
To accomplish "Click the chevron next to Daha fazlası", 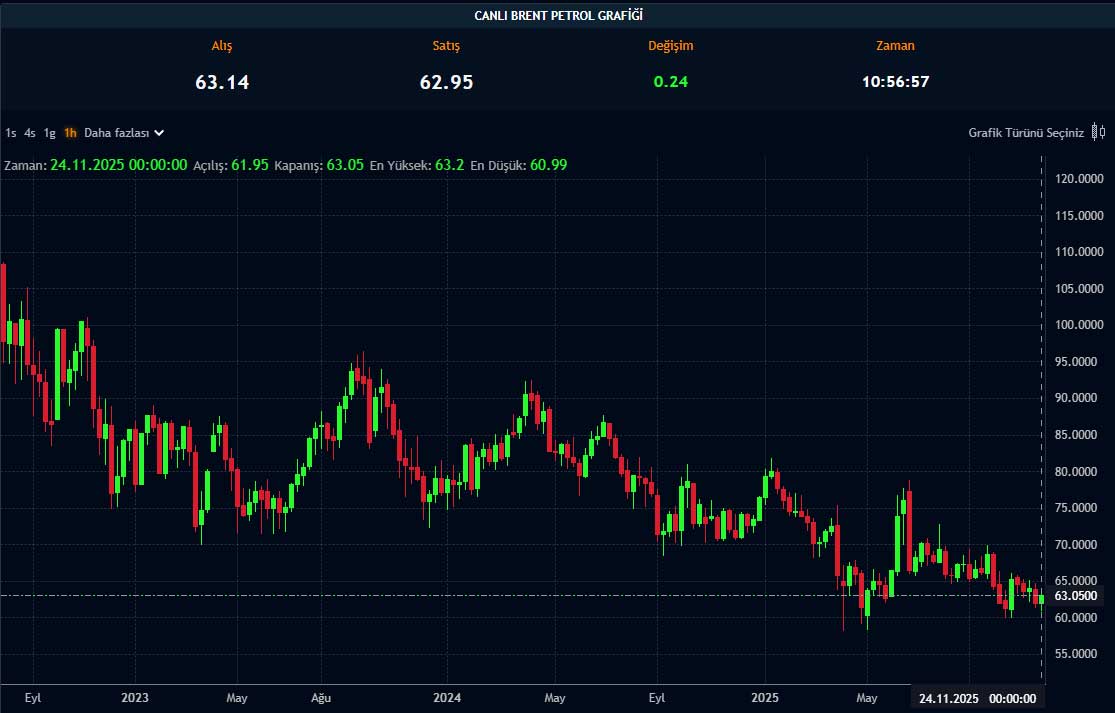I will [x=159, y=132].
